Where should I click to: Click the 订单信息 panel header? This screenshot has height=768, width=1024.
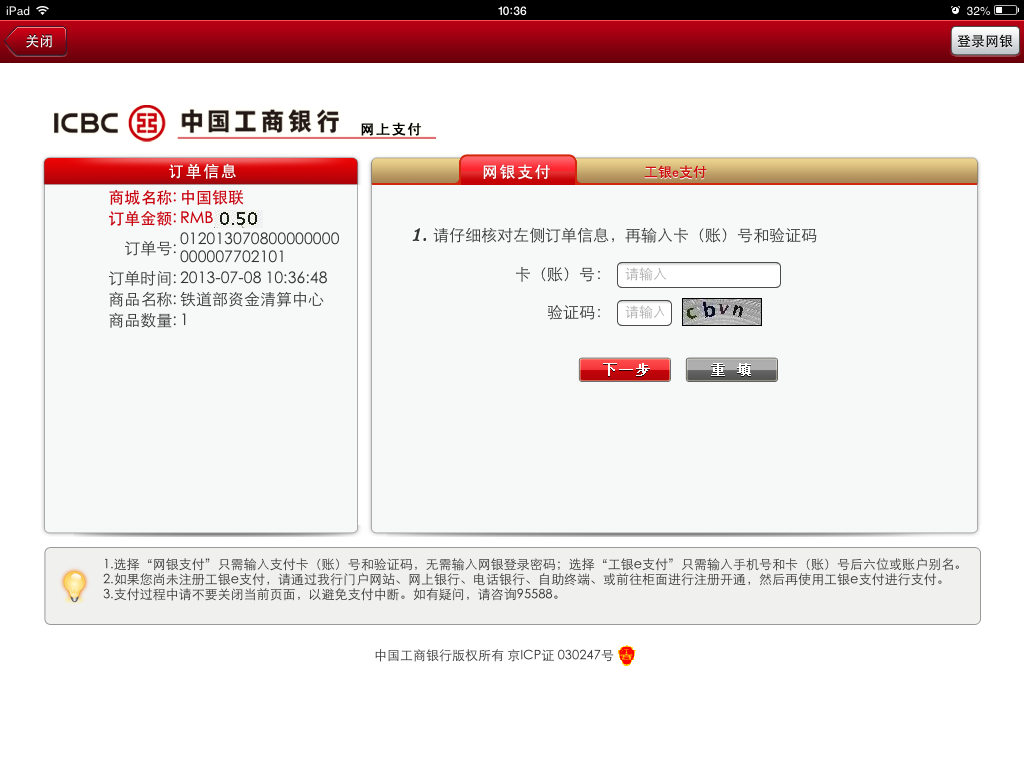coord(201,171)
